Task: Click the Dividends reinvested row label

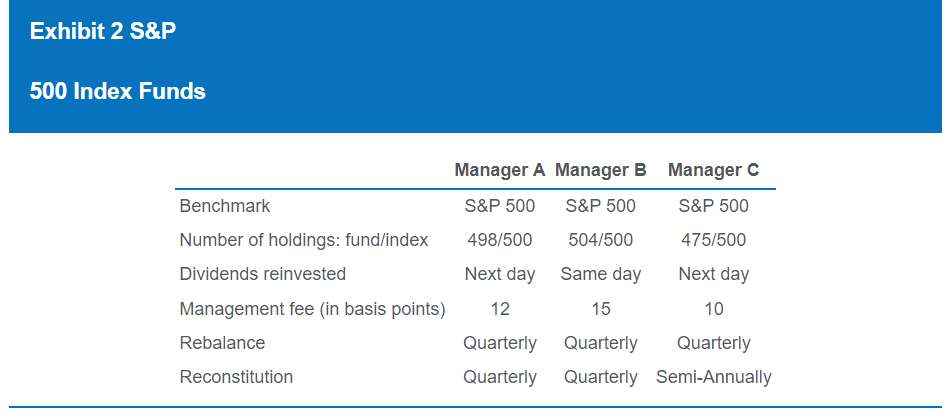Action: tap(263, 274)
